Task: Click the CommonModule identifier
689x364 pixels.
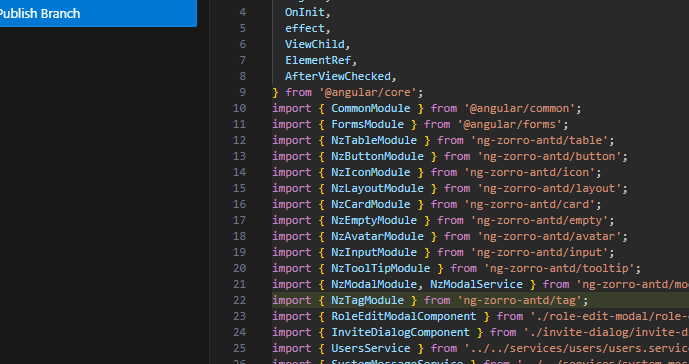Action: (370, 108)
